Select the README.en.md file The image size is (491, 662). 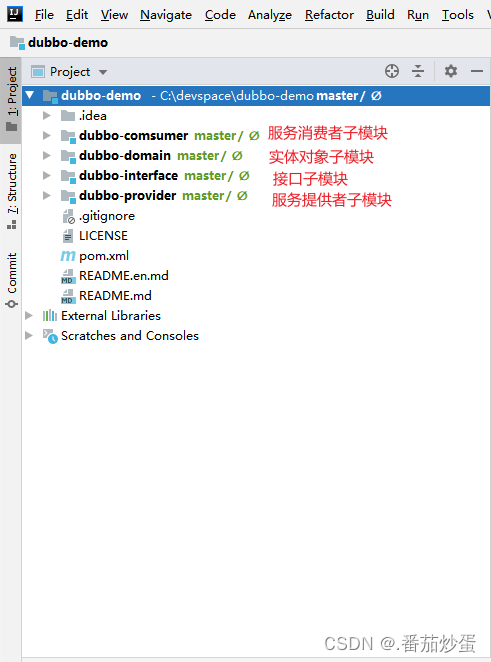coord(124,276)
